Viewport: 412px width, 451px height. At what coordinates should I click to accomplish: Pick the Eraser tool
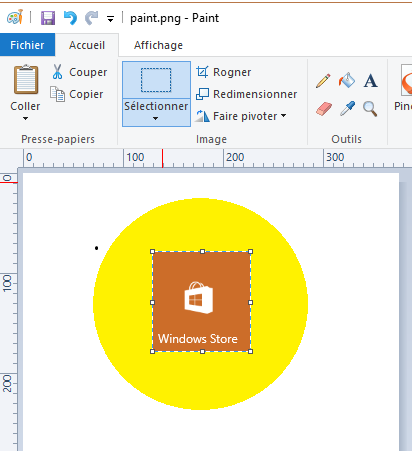(324, 109)
